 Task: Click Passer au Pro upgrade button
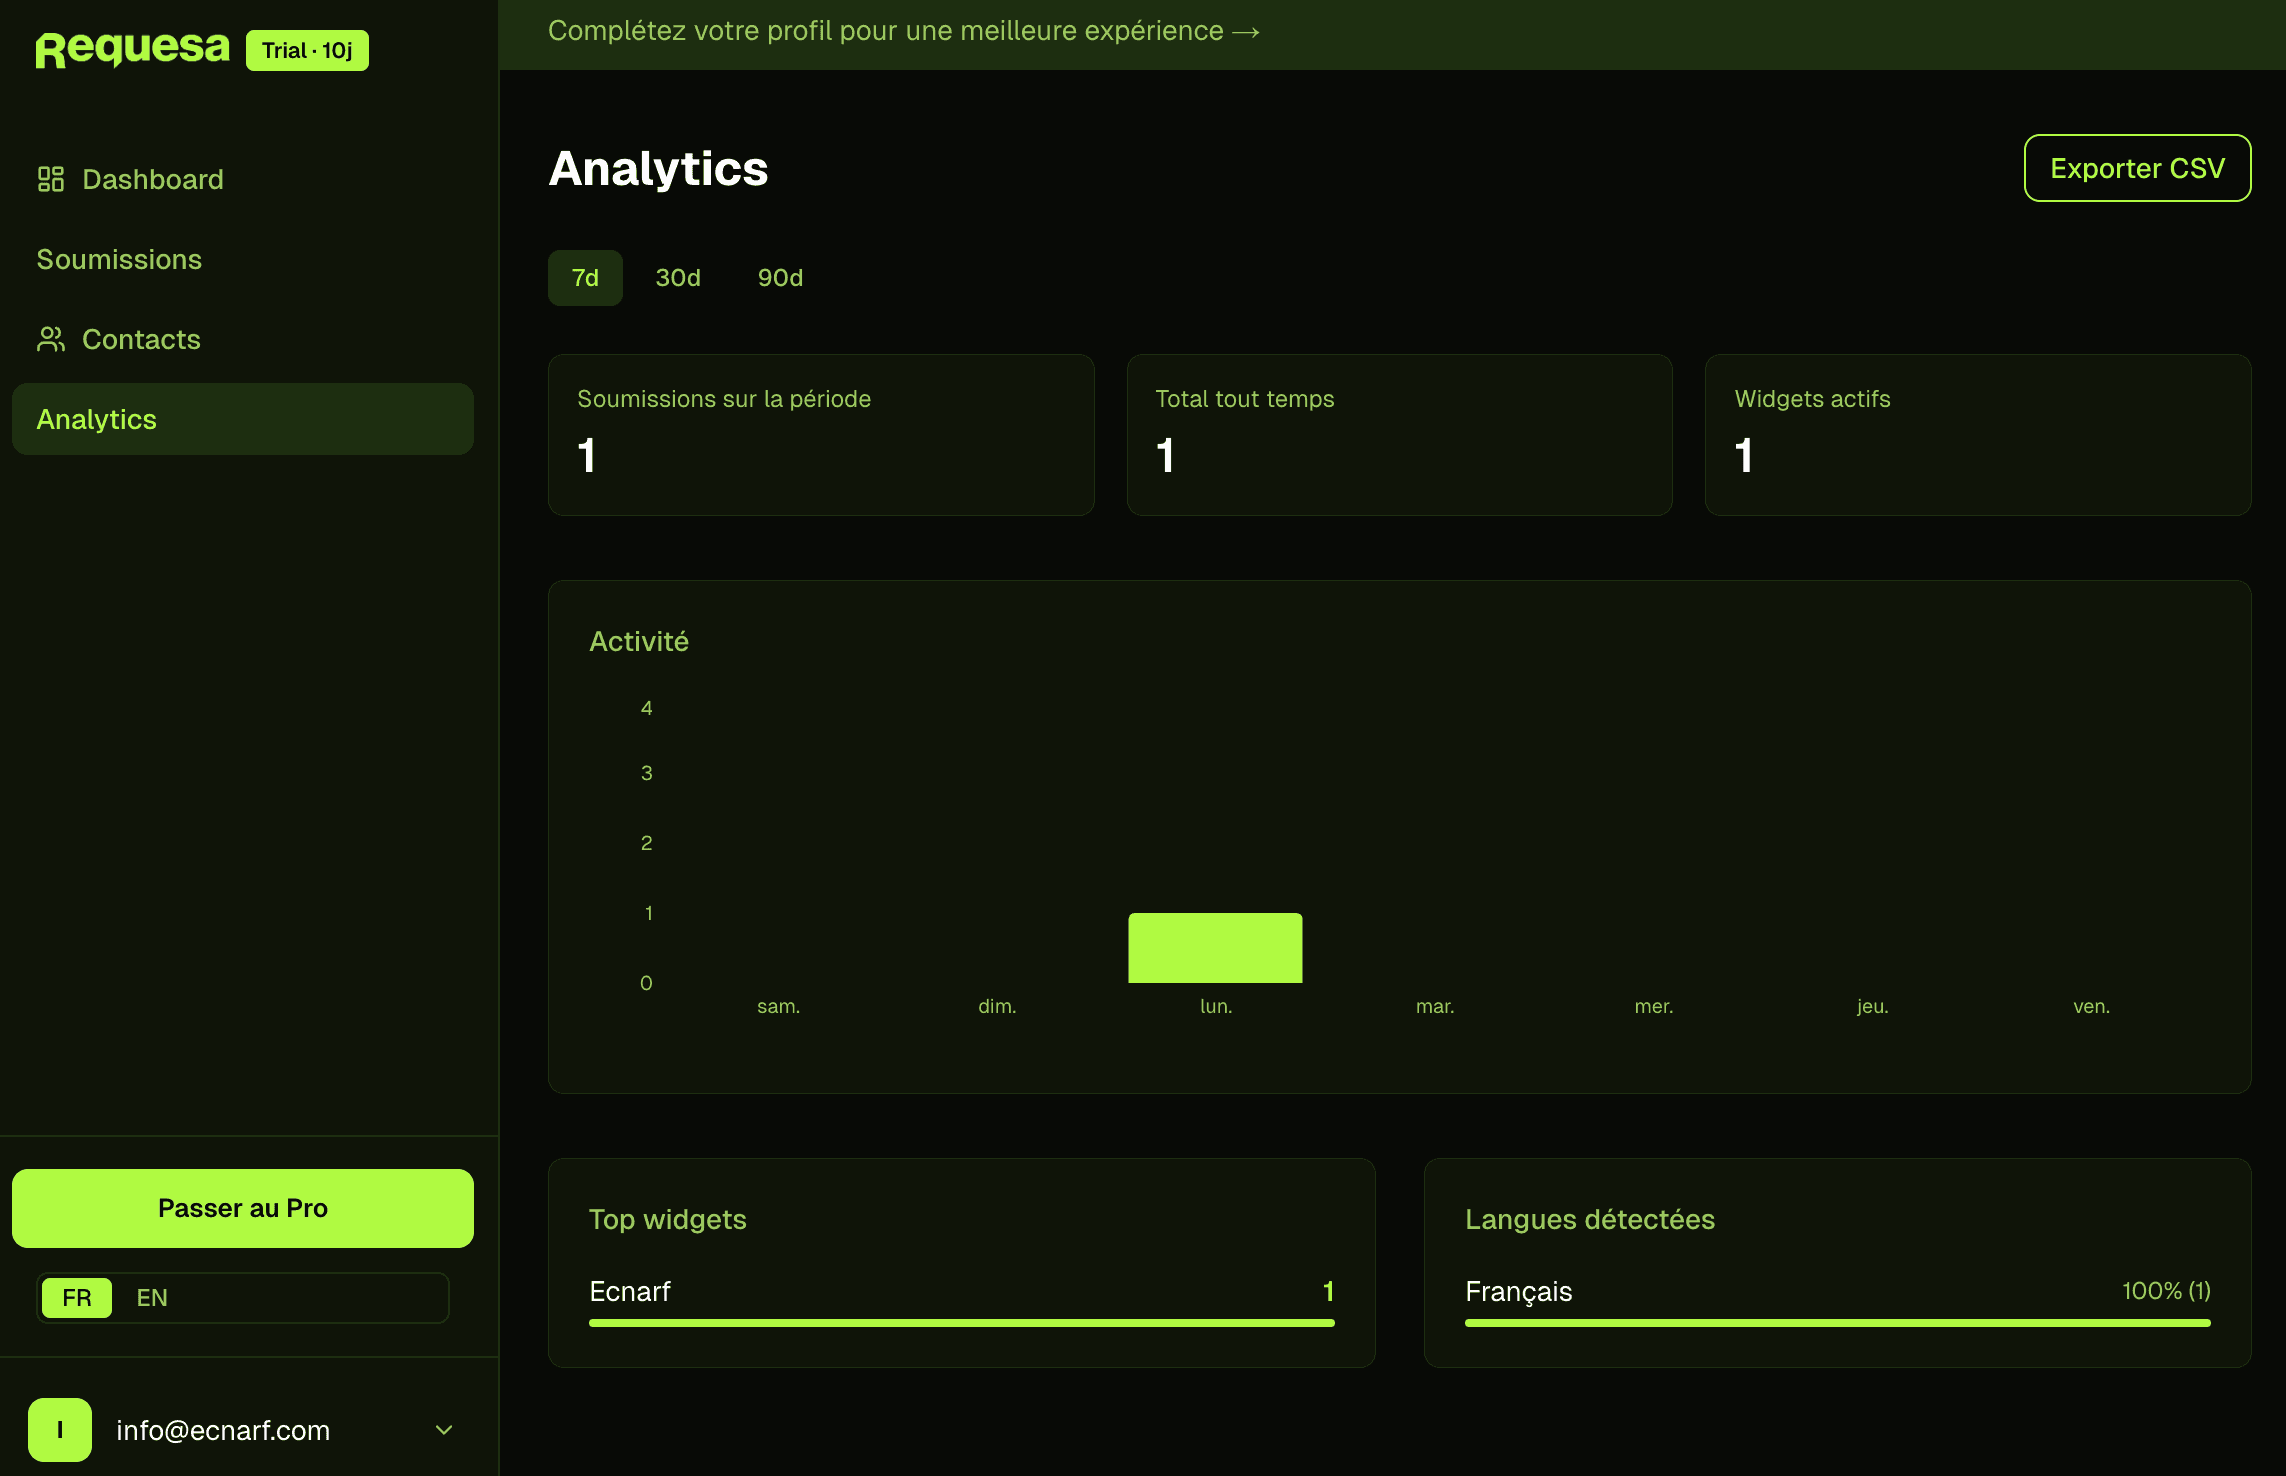click(x=243, y=1208)
